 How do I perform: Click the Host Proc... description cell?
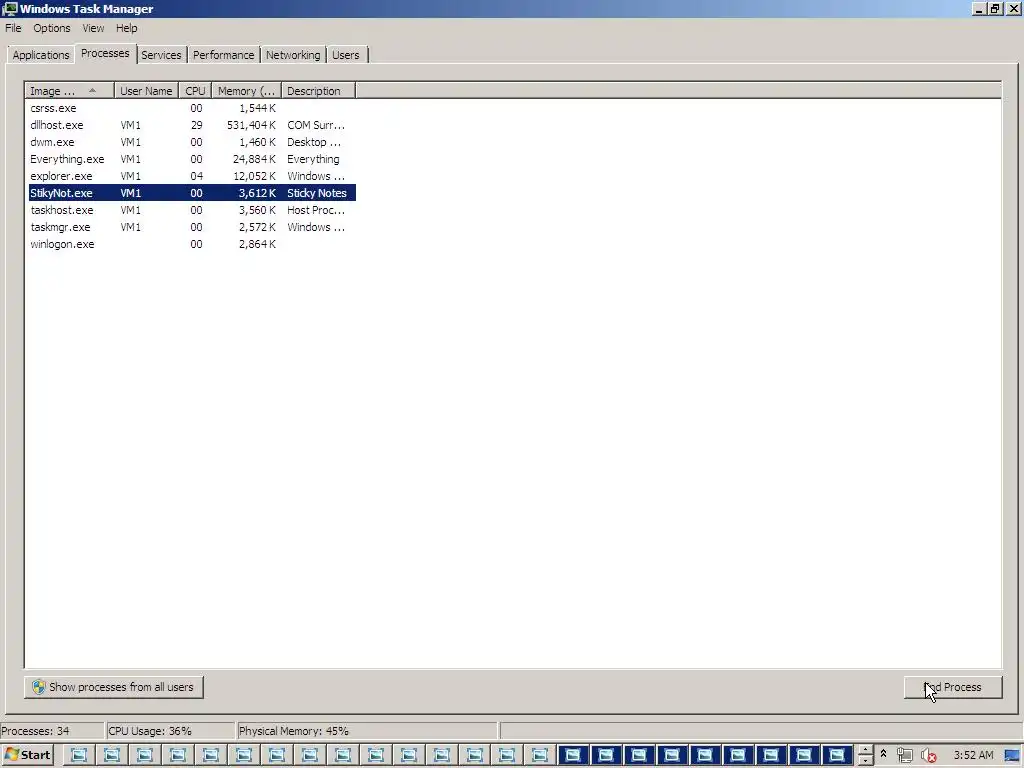click(x=316, y=210)
